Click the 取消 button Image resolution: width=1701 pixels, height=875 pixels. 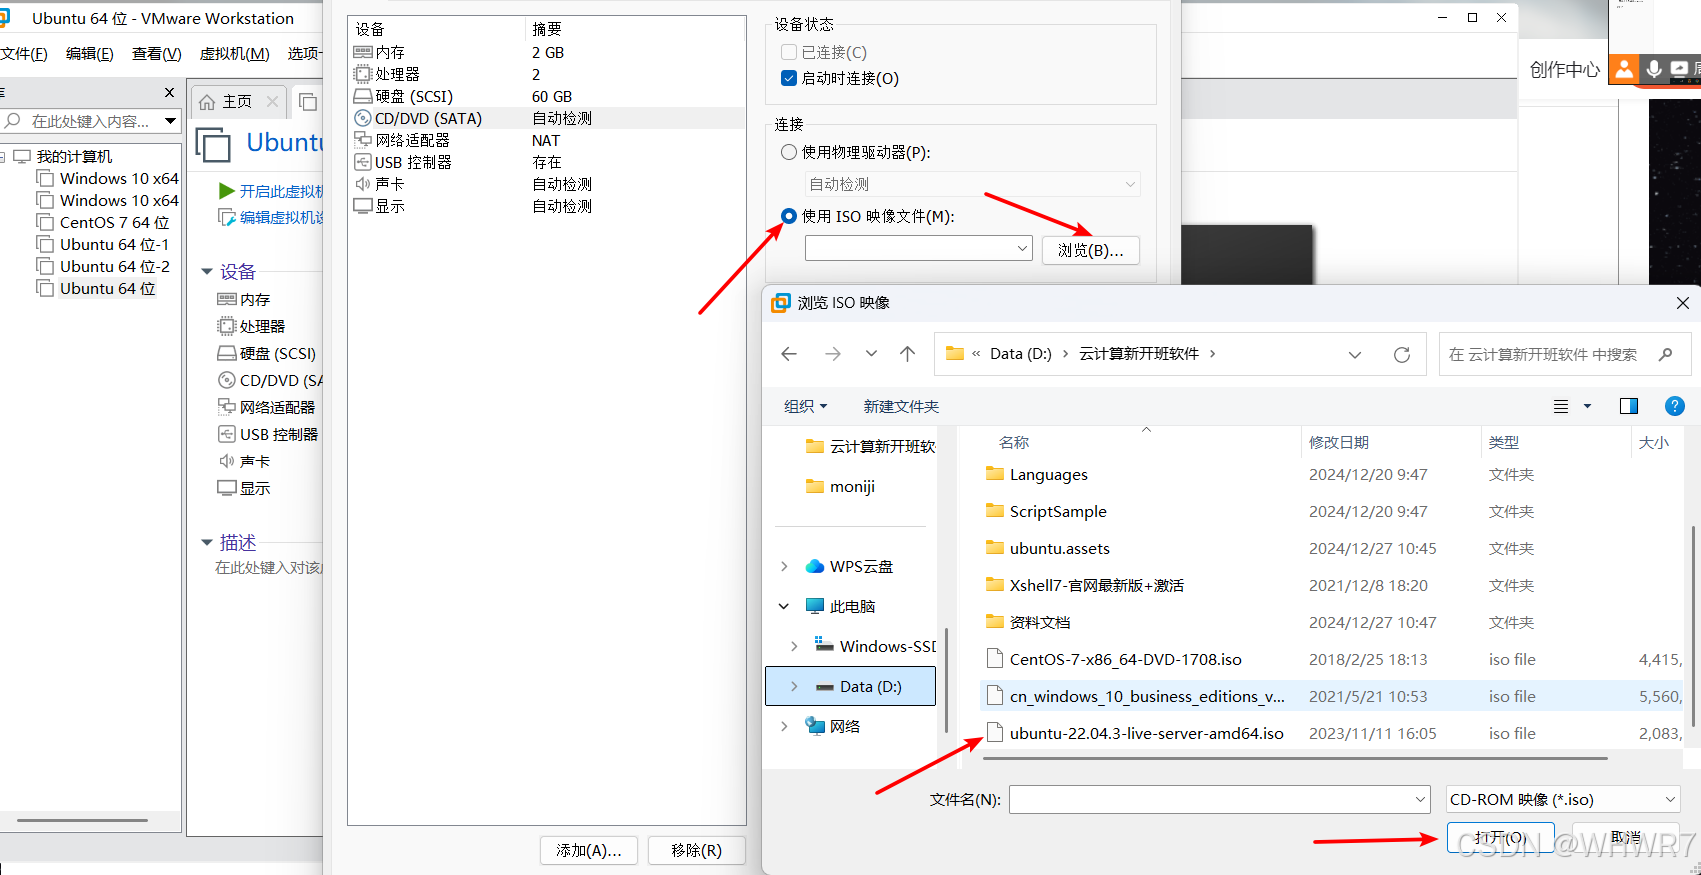1626,837
